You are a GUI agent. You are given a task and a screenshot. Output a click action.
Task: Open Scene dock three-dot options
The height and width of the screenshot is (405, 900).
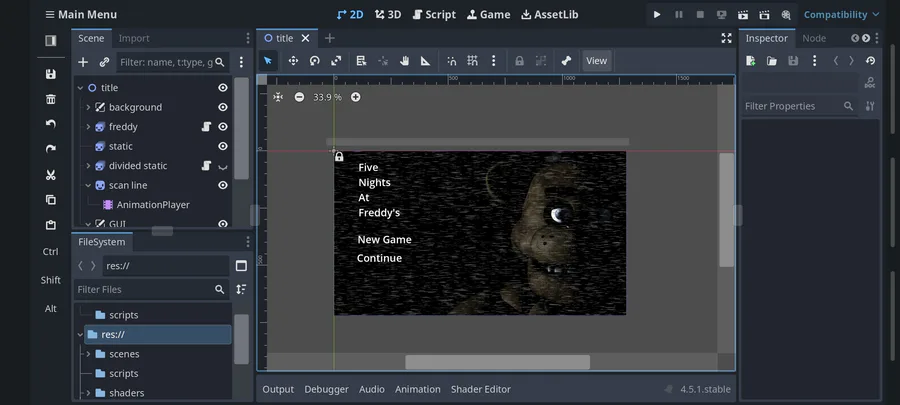[x=241, y=62]
